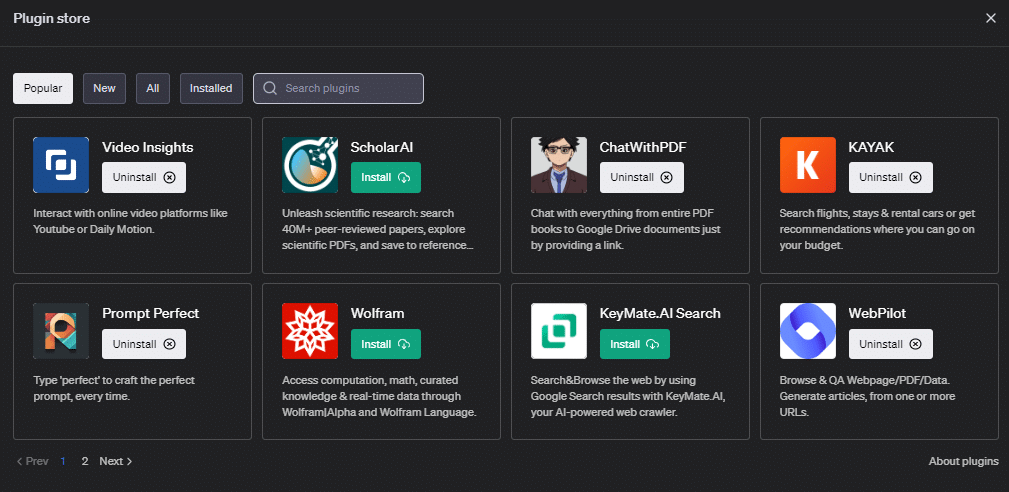Uninstall the Prompt Perfect plugin
The width and height of the screenshot is (1009, 492).
coord(144,344)
